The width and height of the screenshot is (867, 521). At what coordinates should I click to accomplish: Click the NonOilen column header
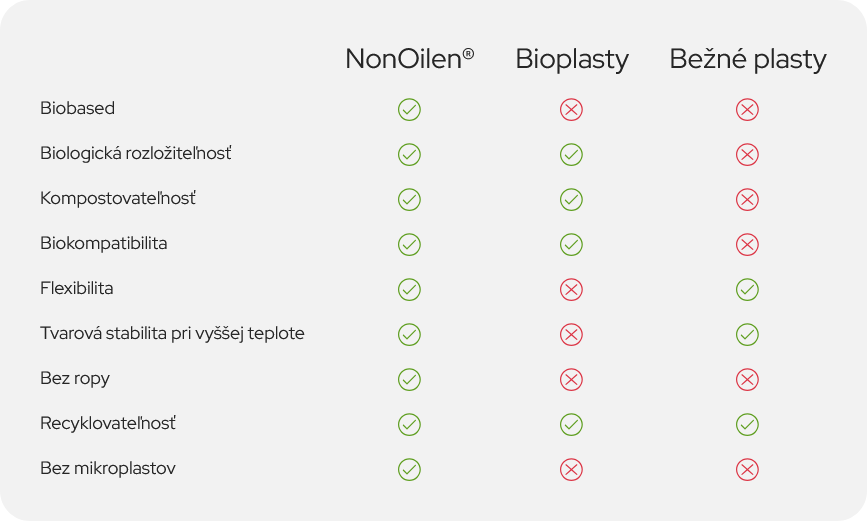tap(410, 59)
